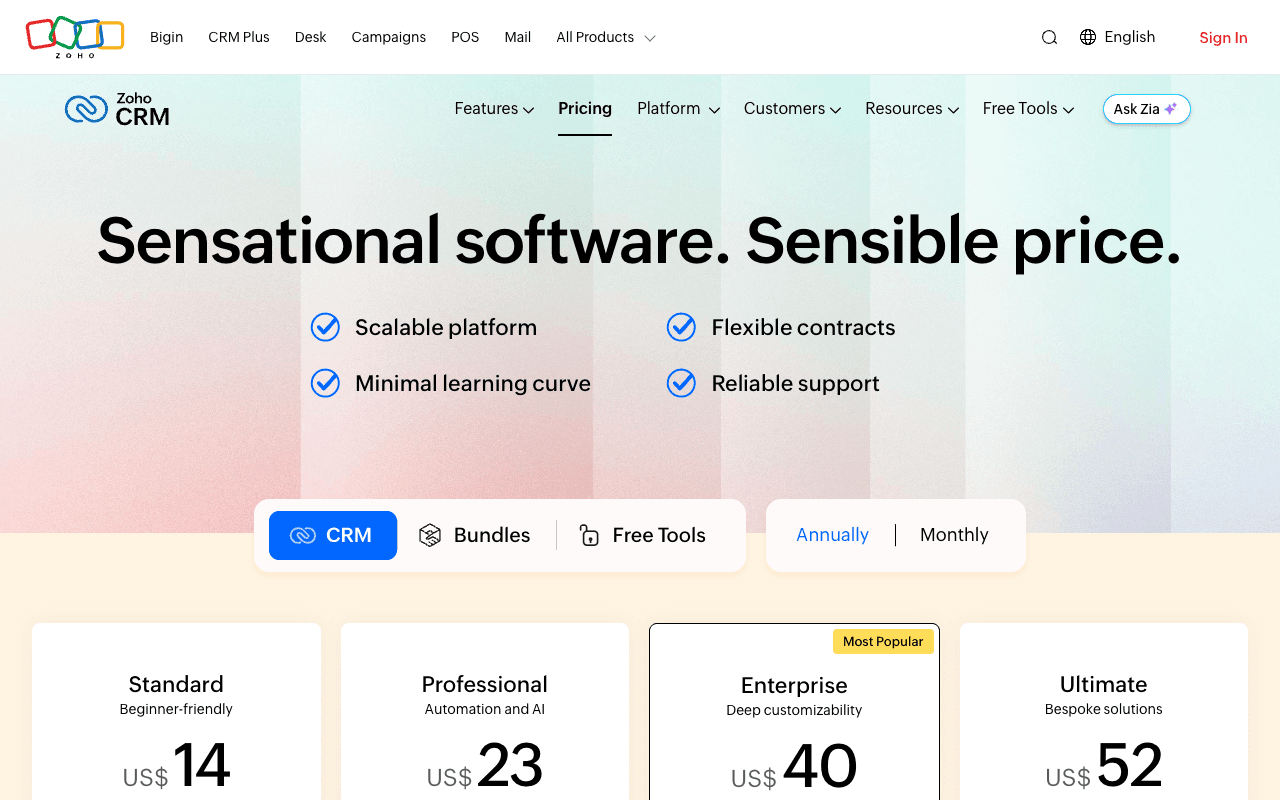Expand the Platform menu
Screen dimensions: 1280x800
pyautogui.click(x=678, y=109)
